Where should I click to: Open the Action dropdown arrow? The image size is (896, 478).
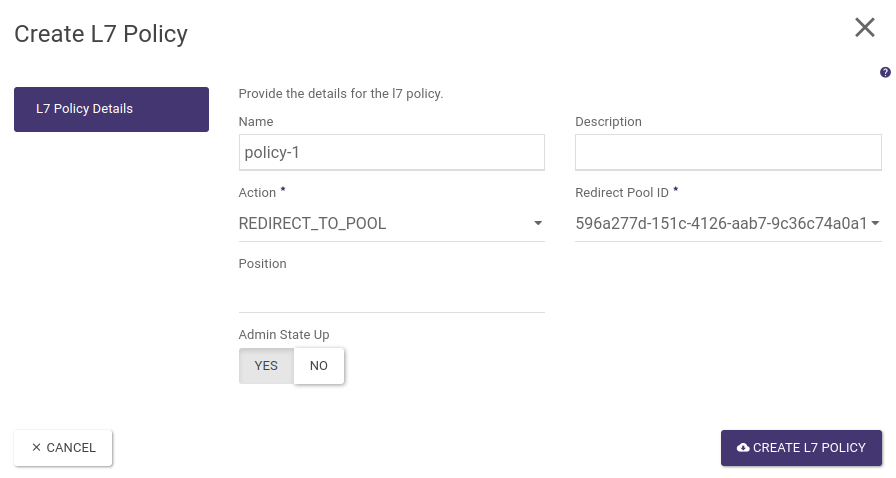pyautogui.click(x=538, y=224)
